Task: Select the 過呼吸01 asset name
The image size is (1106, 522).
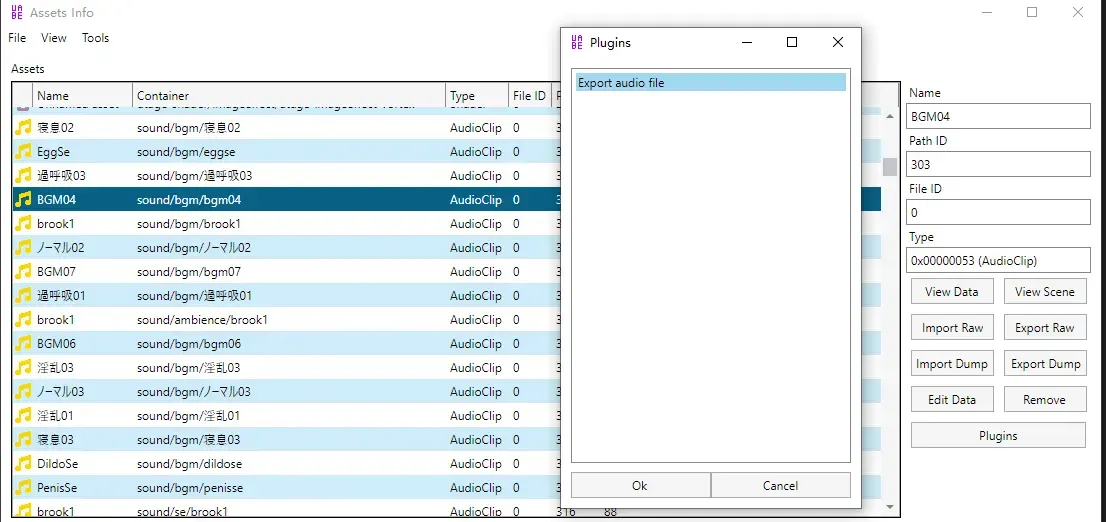Action: tap(61, 296)
